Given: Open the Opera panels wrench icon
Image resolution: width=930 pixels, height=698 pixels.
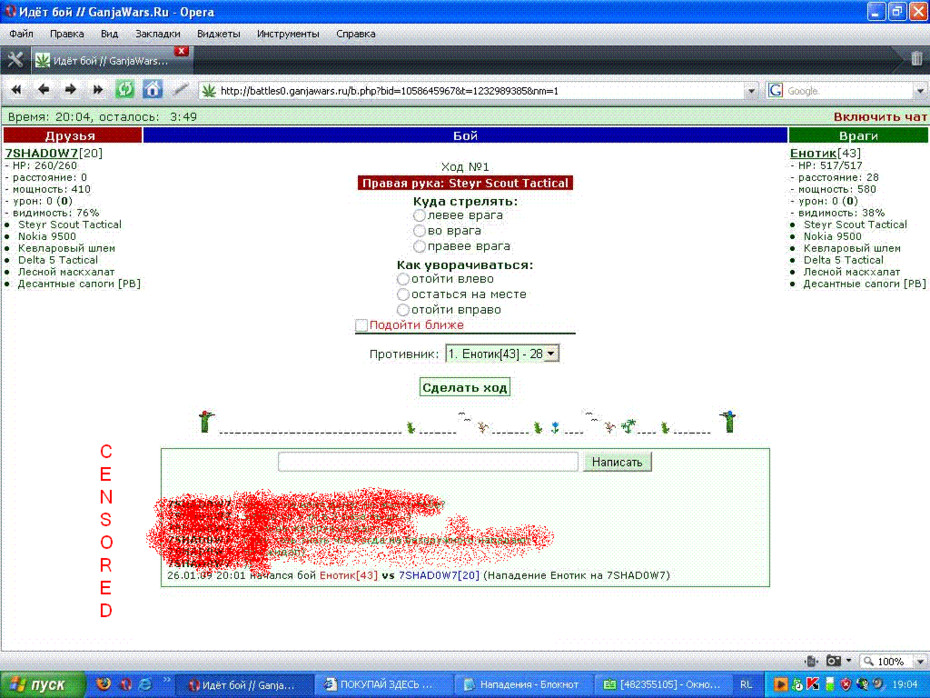Looking at the screenshot, I should point(14,60).
